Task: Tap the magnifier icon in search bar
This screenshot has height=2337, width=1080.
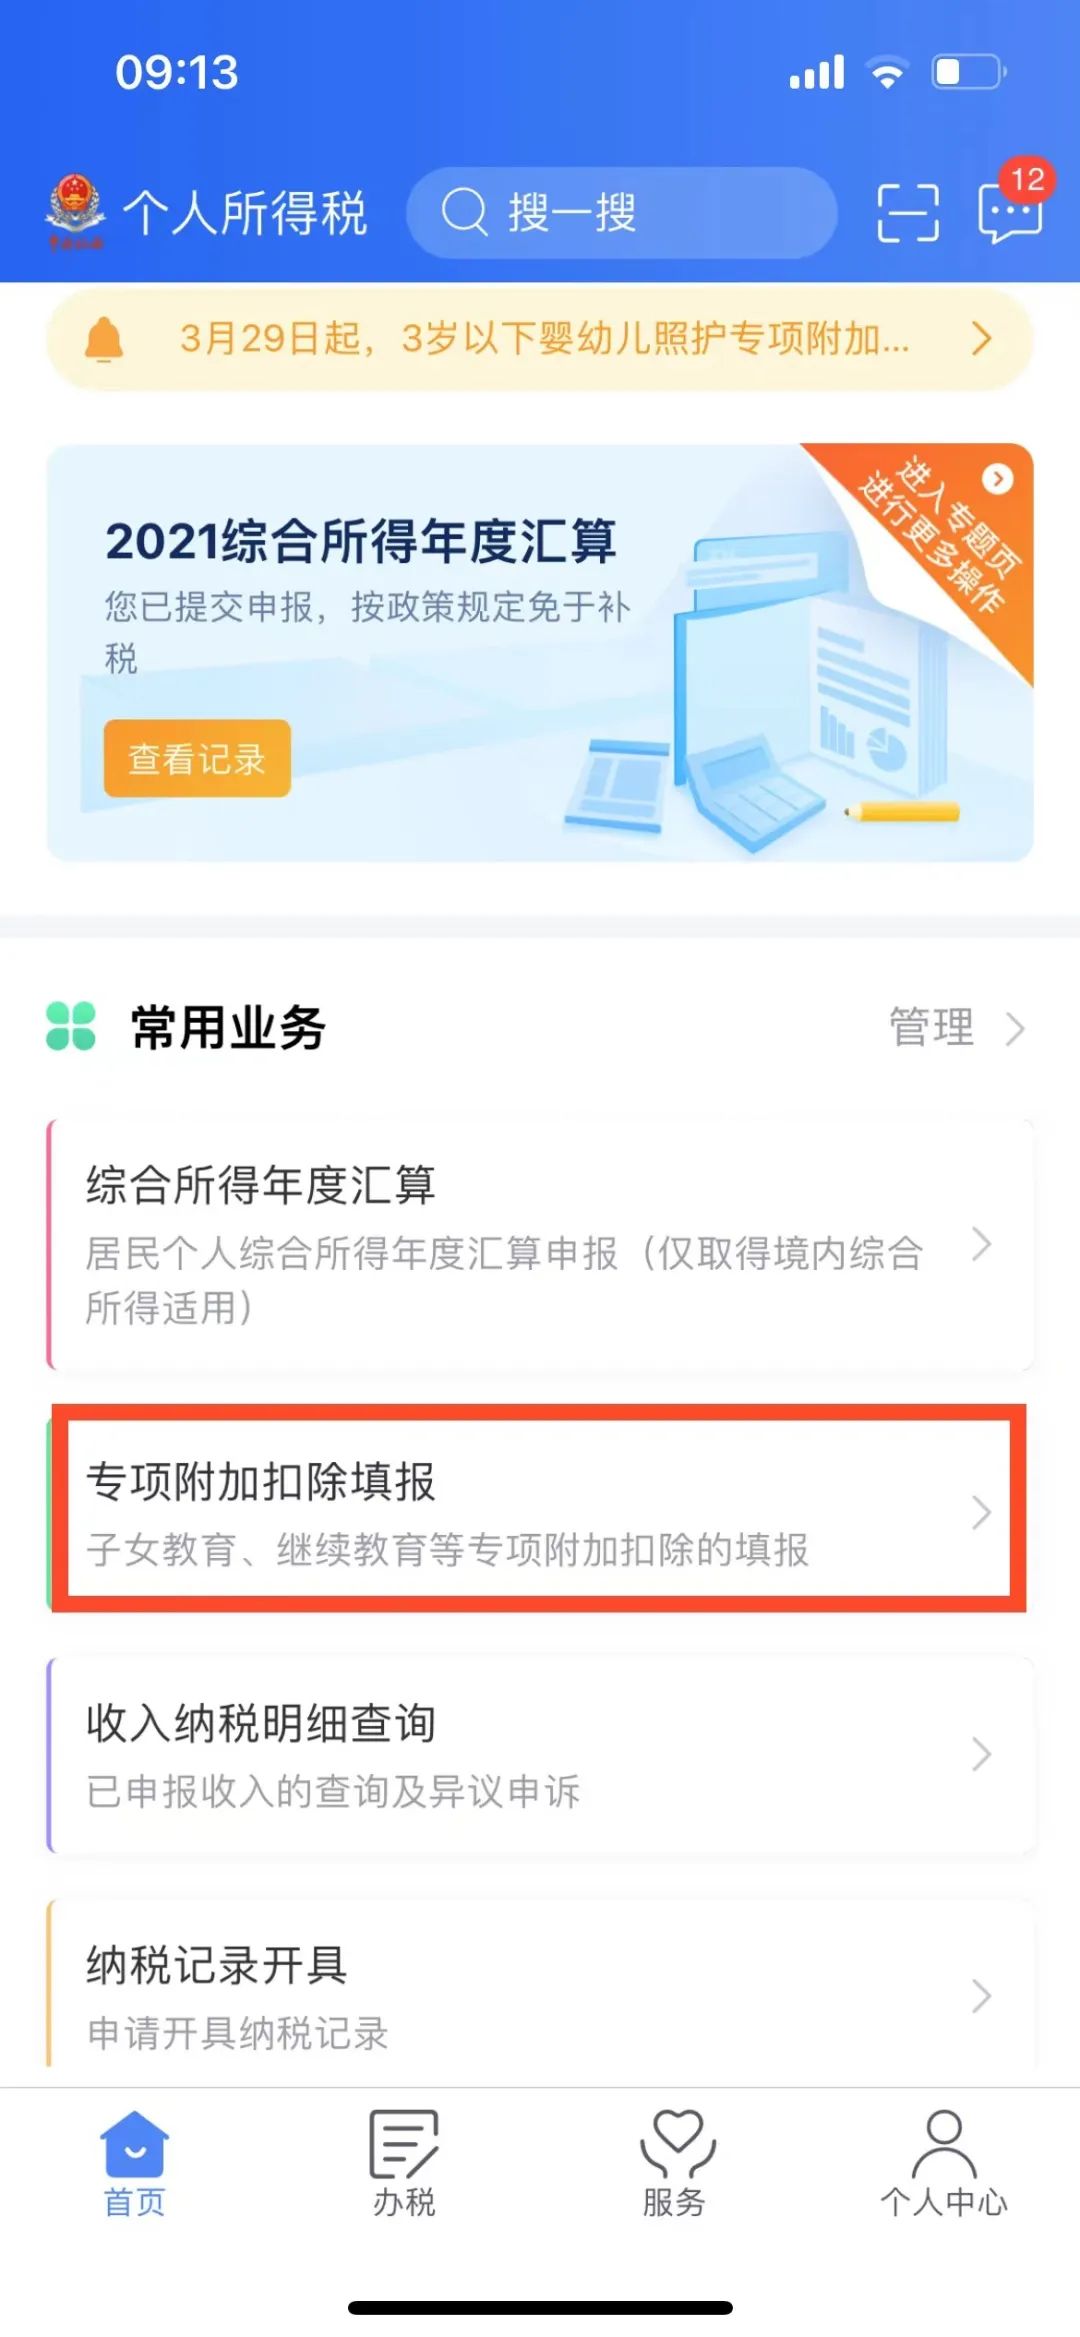Action: click(465, 213)
